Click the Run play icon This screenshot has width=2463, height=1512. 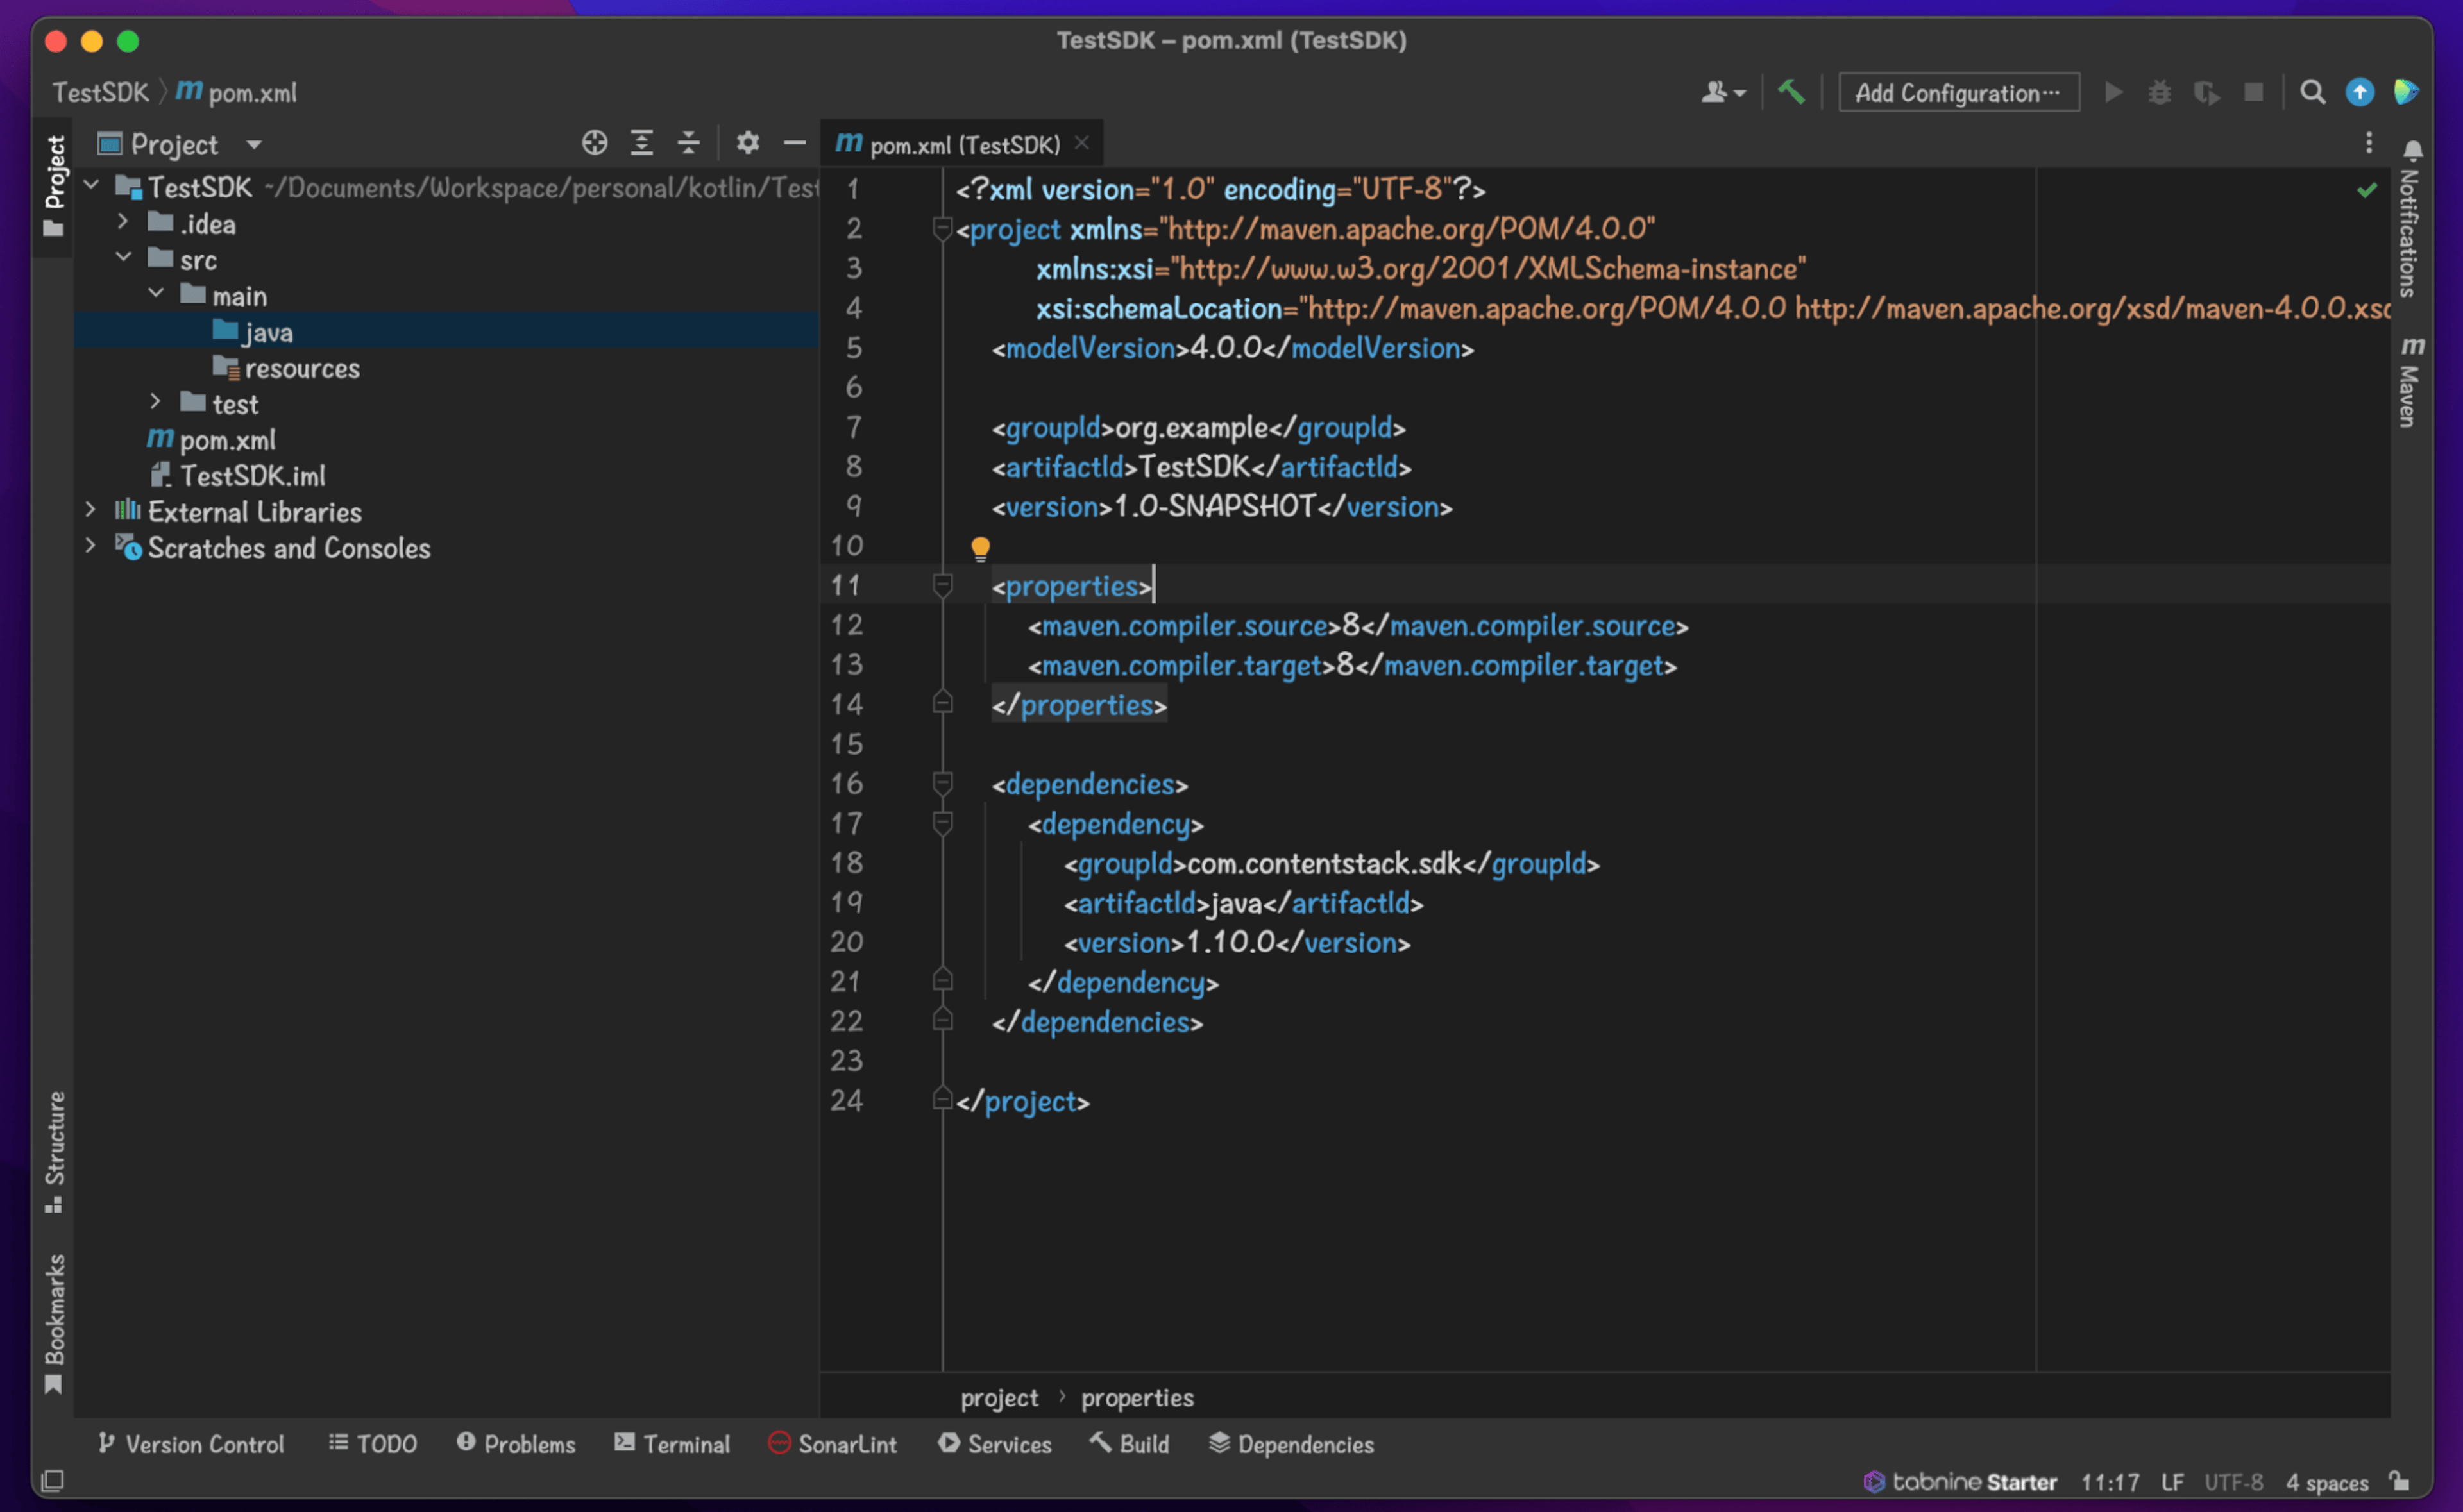pyautogui.click(x=2113, y=93)
